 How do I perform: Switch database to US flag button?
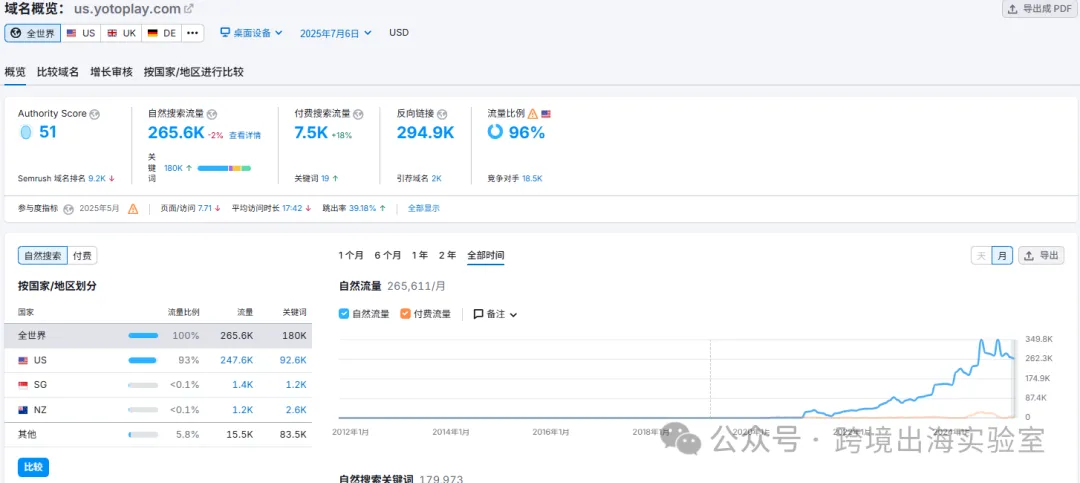point(81,32)
